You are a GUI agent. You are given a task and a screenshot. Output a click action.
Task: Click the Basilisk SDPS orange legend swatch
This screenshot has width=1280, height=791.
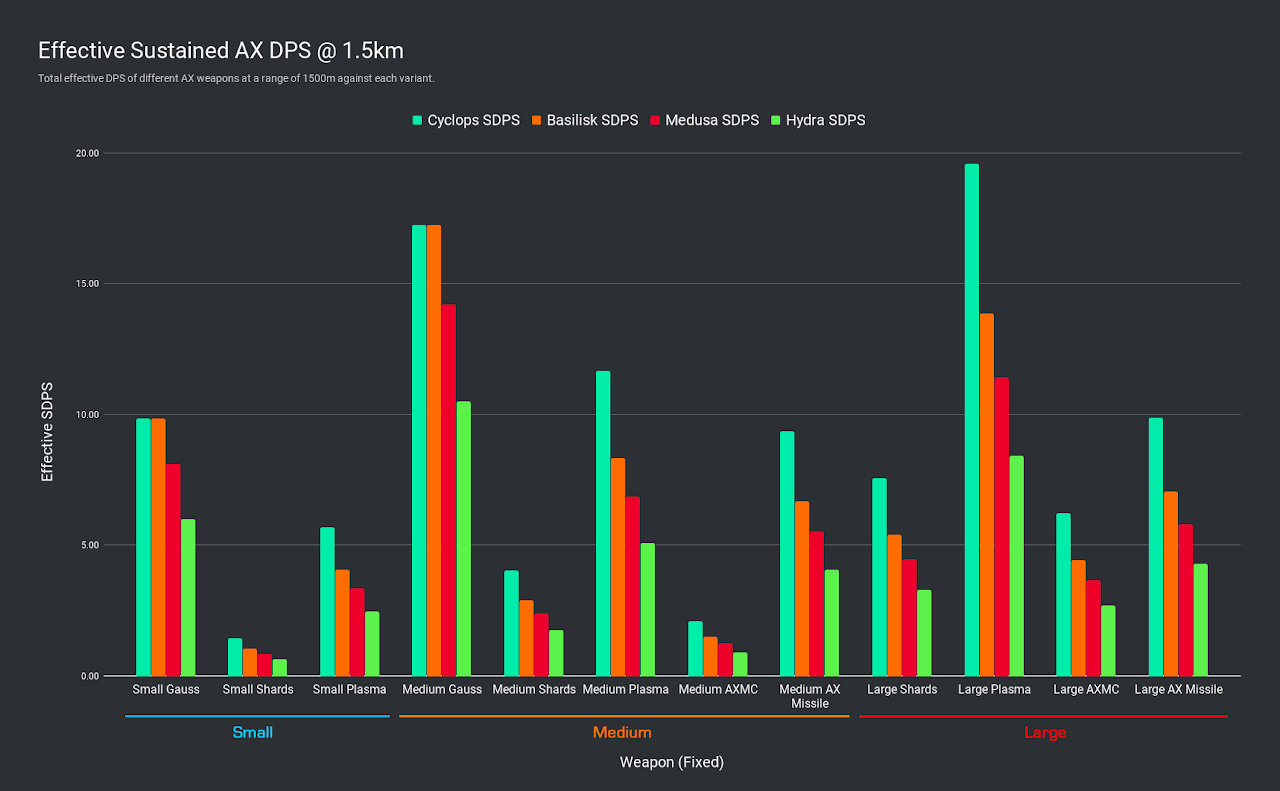[x=536, y=121]
